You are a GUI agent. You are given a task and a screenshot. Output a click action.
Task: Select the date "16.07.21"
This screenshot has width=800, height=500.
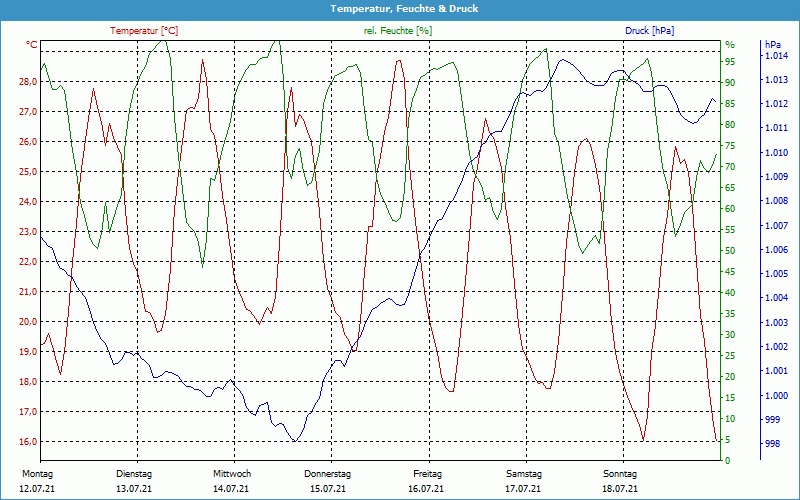tap(426, 489)
